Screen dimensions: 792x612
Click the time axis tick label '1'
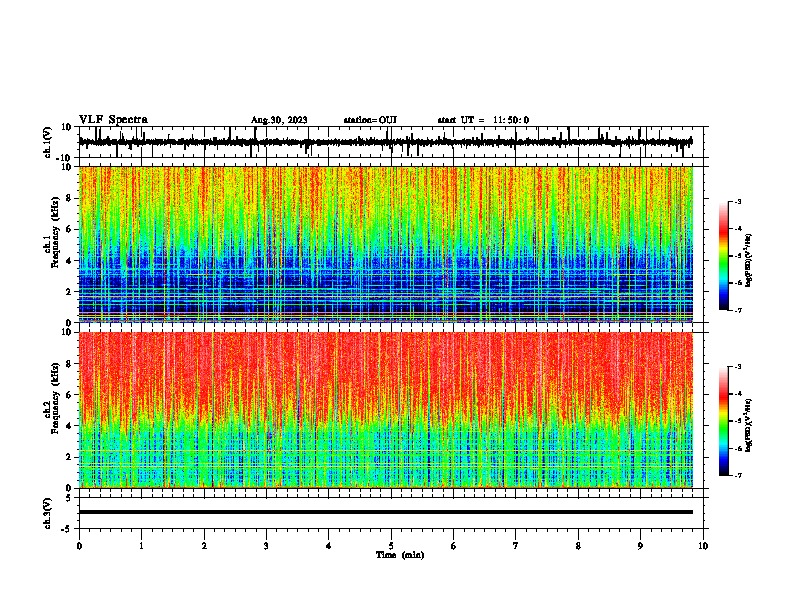tap(141, 546)
